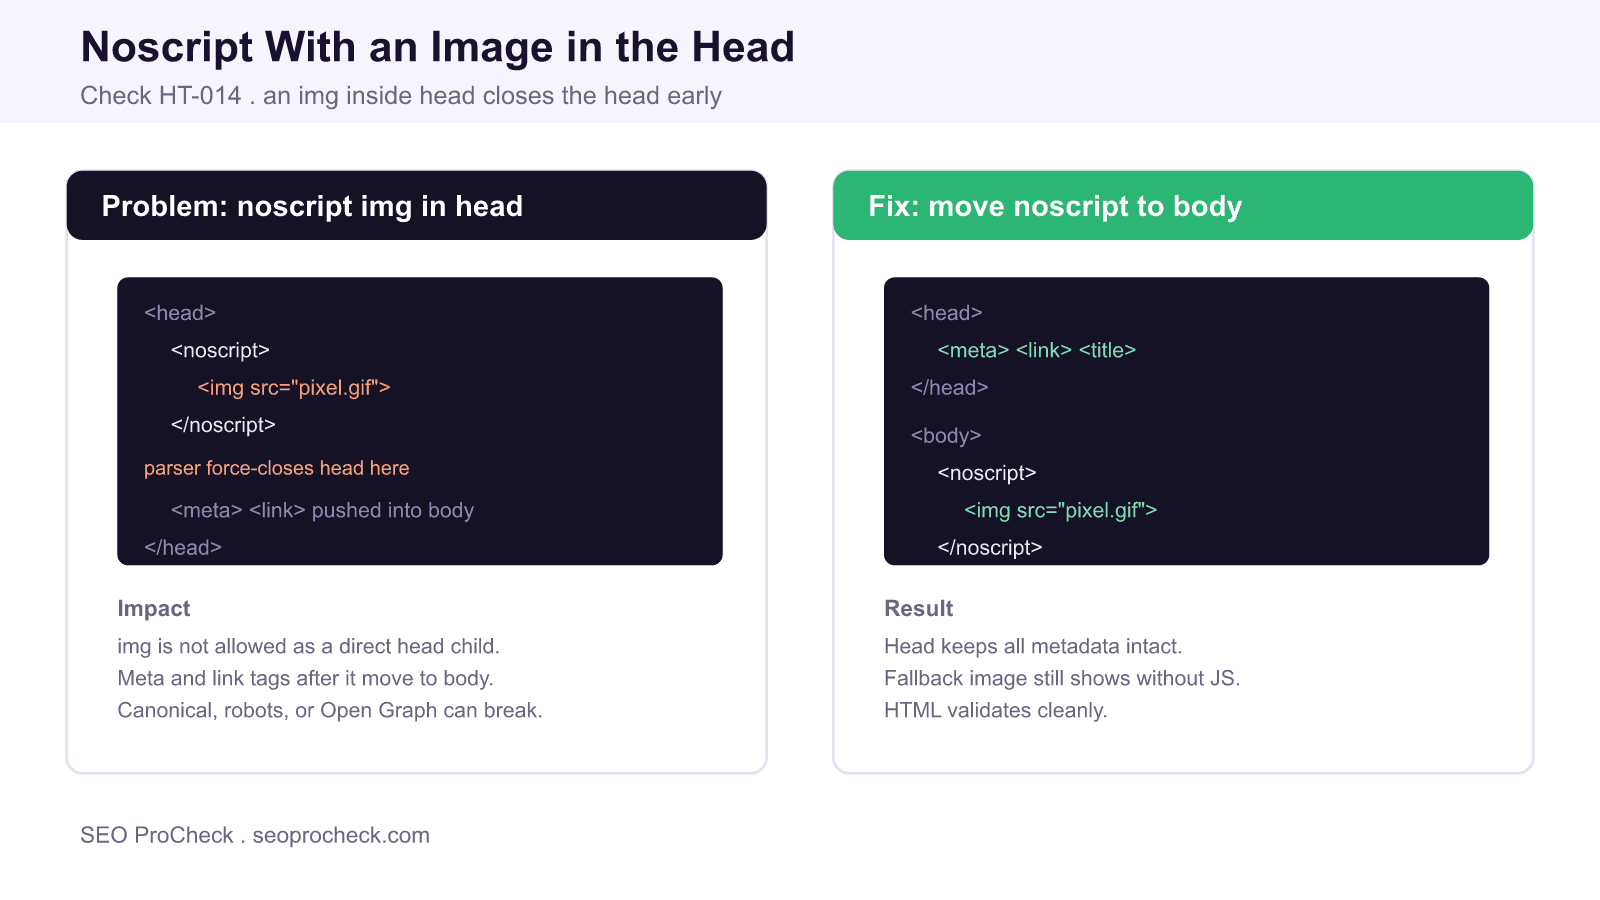The width and height of the screenshot is (1600, 900).
Task: Click the opening <noscript> tag in Fix code
Action: pyautogui.click(x=987, y=473)
